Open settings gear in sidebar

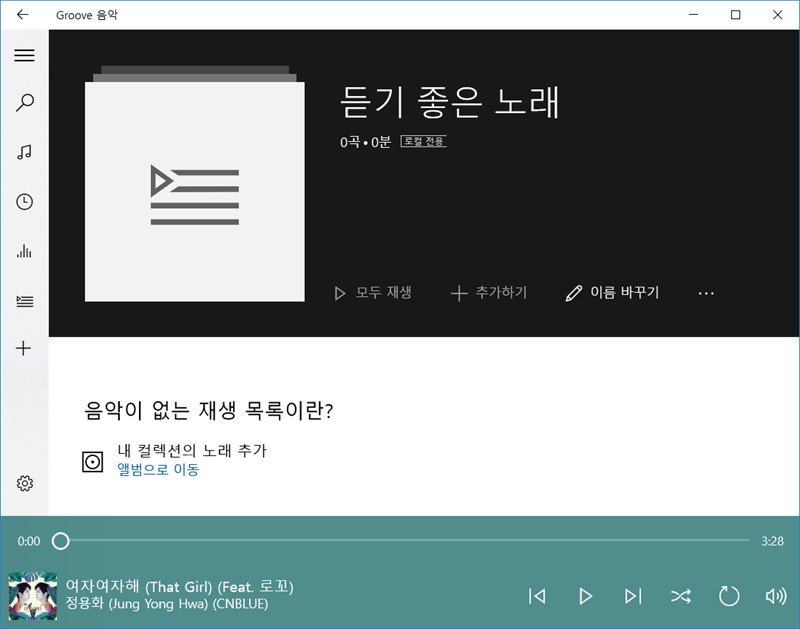tap(24, 483)
